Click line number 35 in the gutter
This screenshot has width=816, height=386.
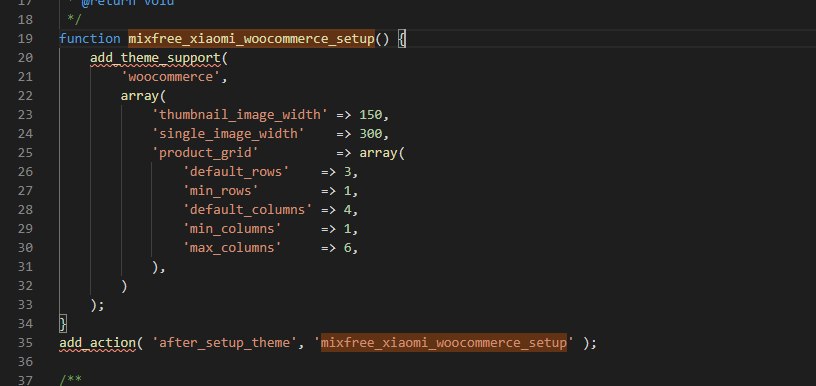[25, 343]
